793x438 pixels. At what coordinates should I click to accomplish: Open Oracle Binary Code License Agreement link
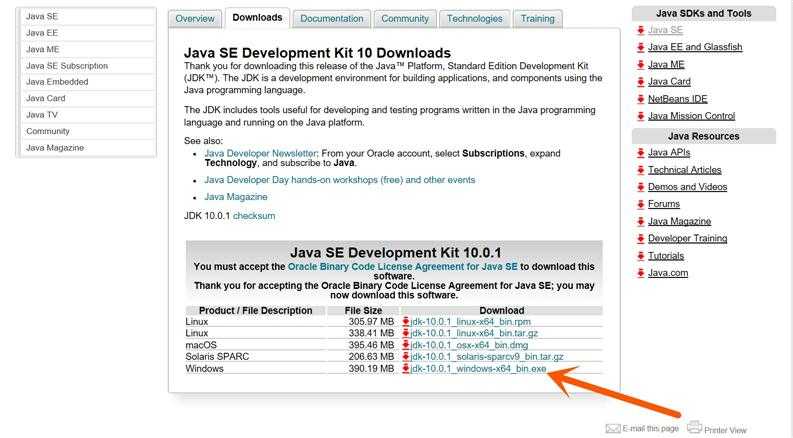pos(403,267)
